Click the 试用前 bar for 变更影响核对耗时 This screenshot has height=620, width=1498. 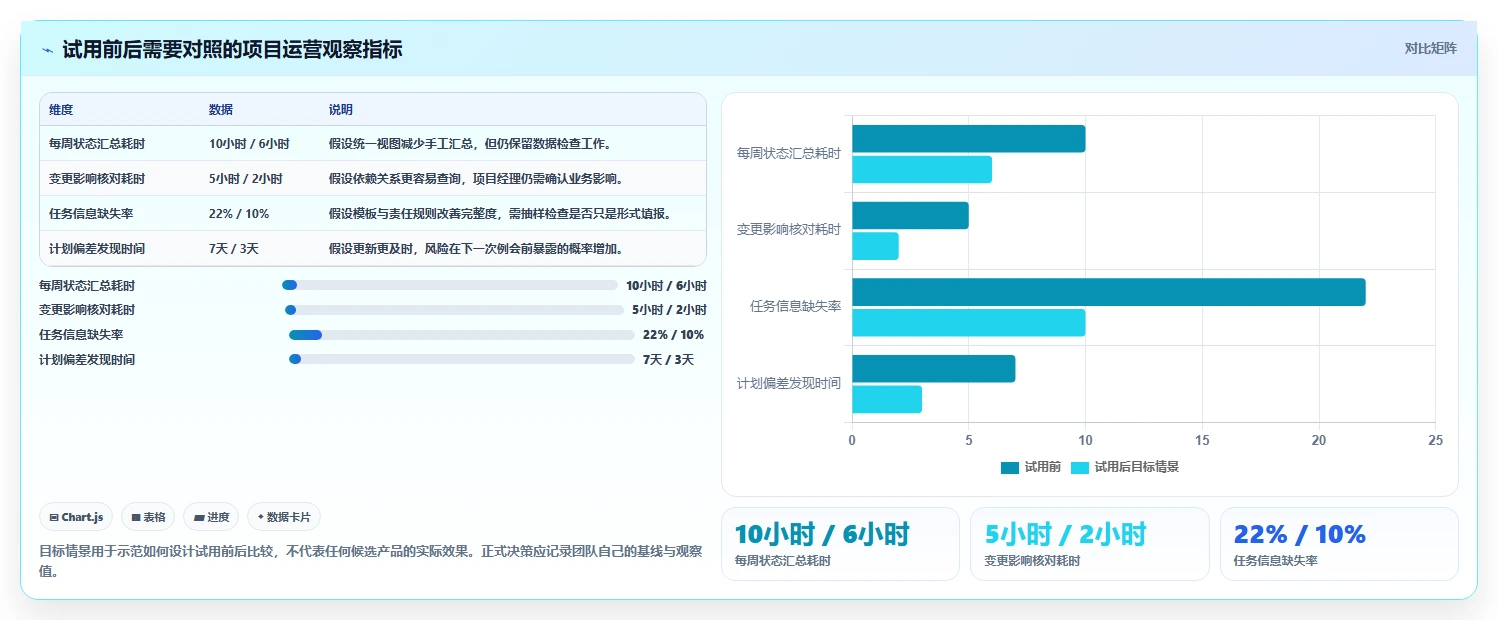pos(910,215)
